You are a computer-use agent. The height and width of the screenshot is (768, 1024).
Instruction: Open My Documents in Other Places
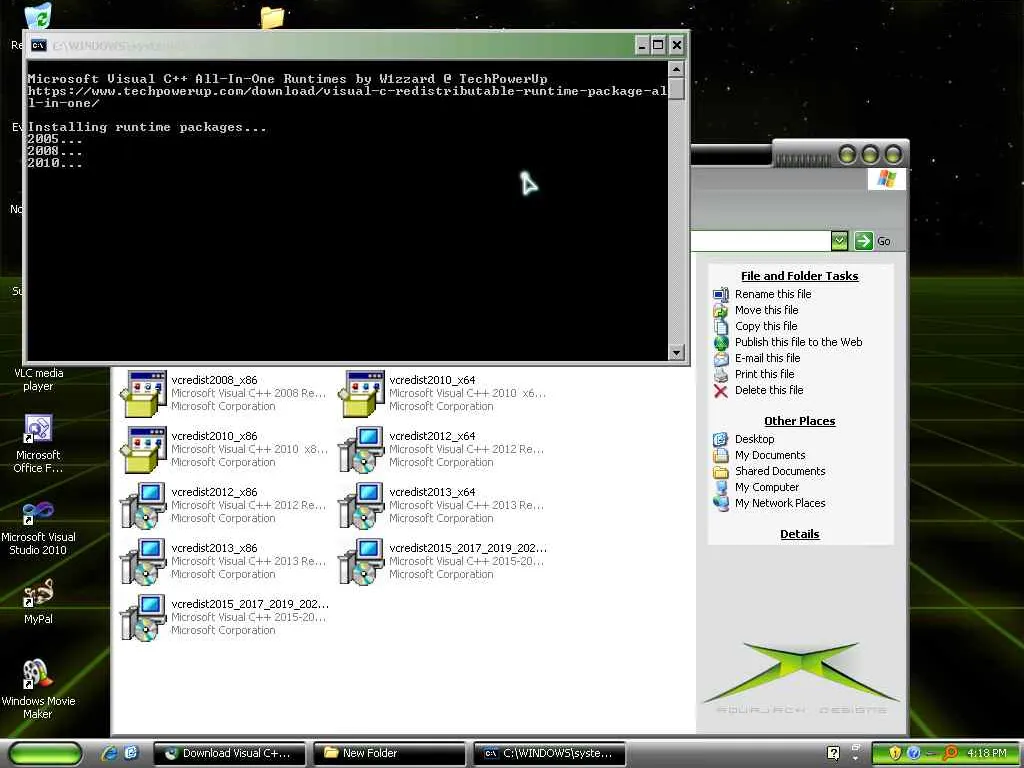click(770, 455)
